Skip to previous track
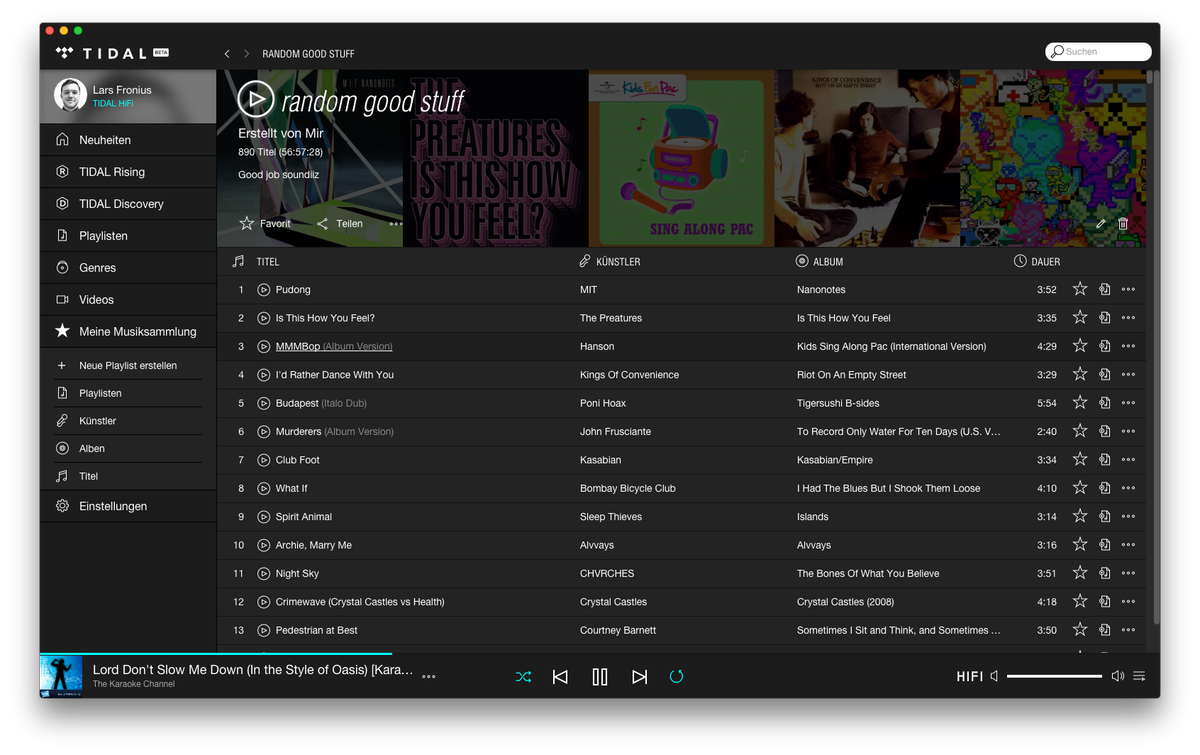This screenshot has width=1200, height=755. pyautogui.click(x=560, y=677)
